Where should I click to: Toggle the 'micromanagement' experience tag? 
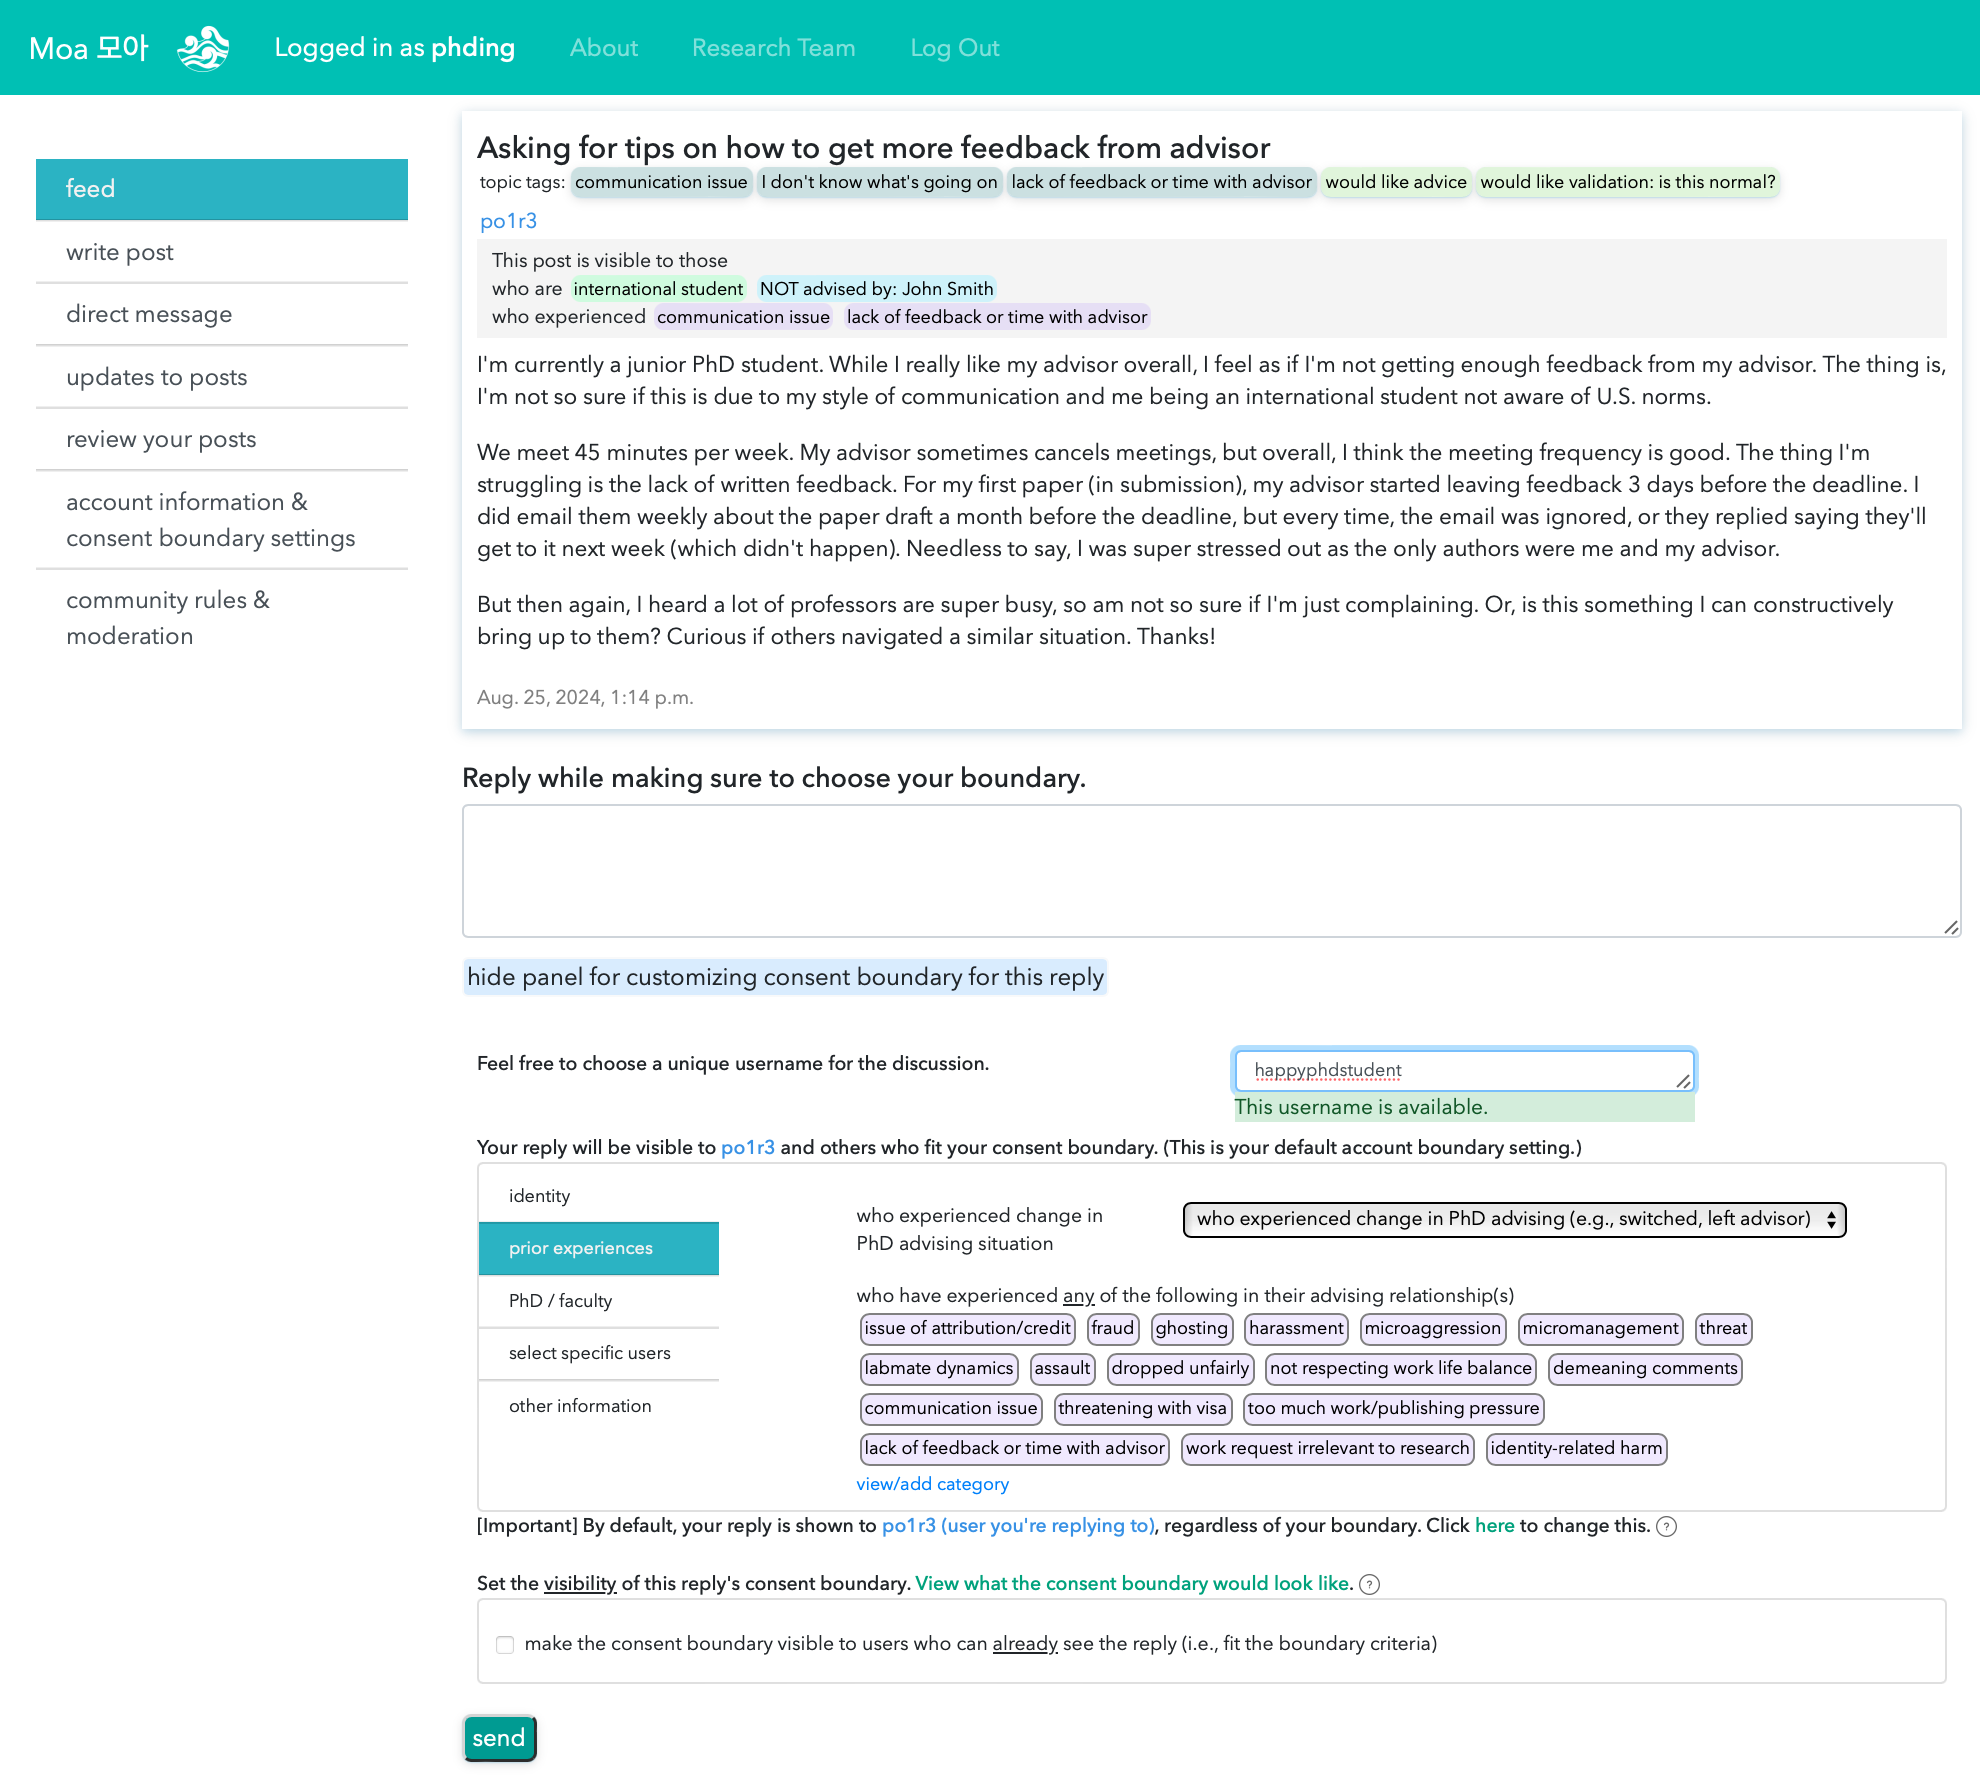pos(1600,1328)
